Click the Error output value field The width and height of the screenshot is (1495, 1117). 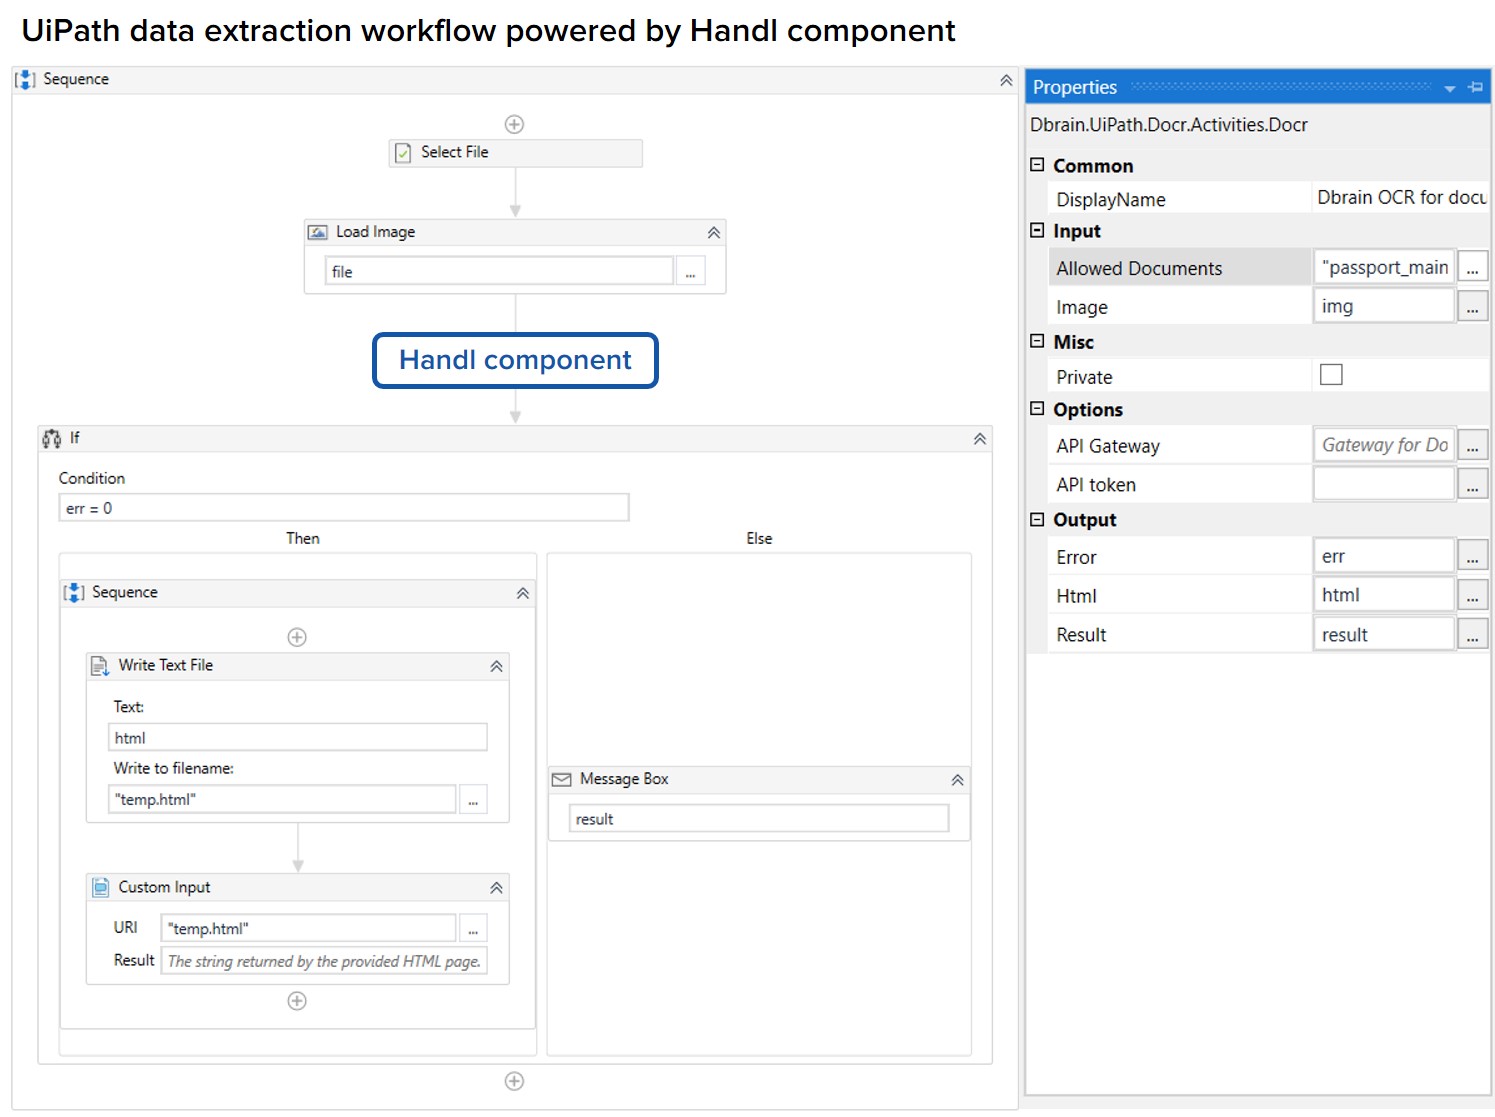point(1384,556)
